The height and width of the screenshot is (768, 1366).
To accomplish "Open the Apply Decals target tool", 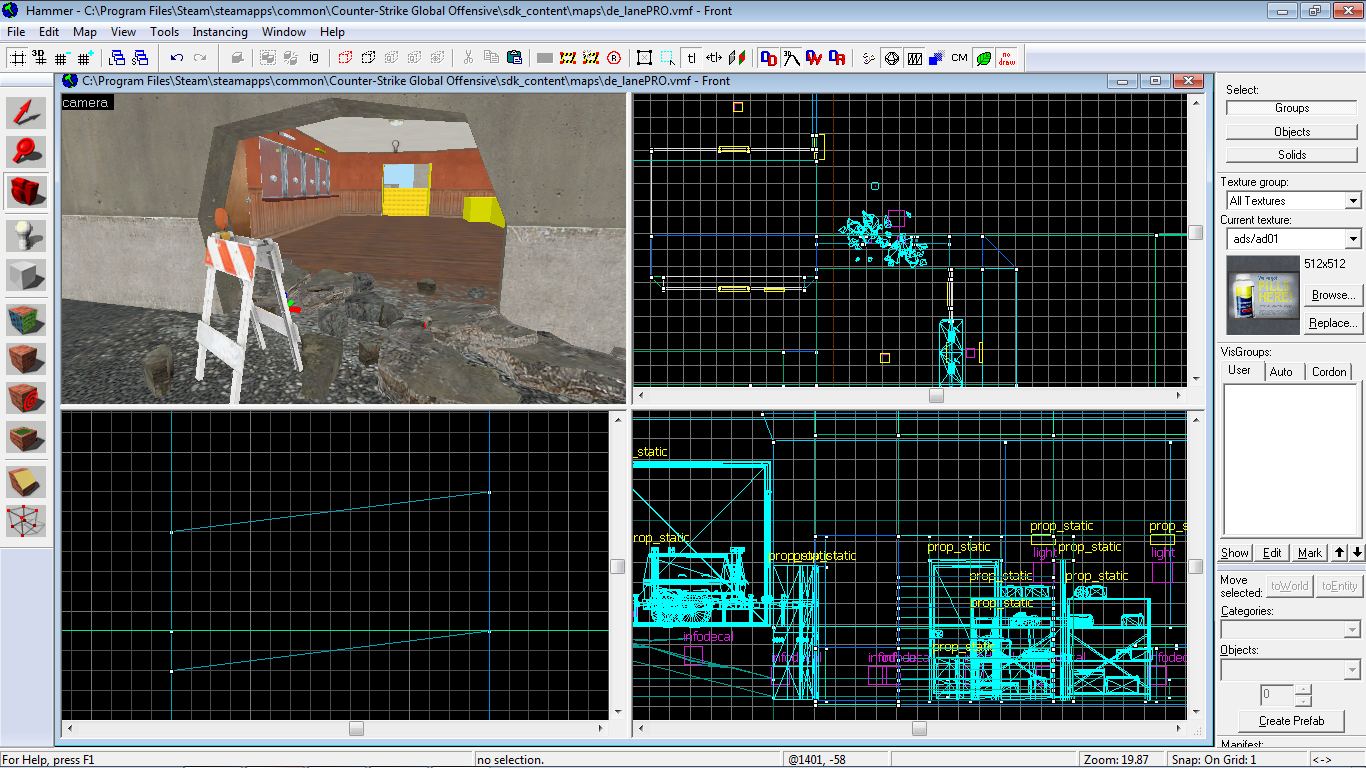I will coord(27,398).
